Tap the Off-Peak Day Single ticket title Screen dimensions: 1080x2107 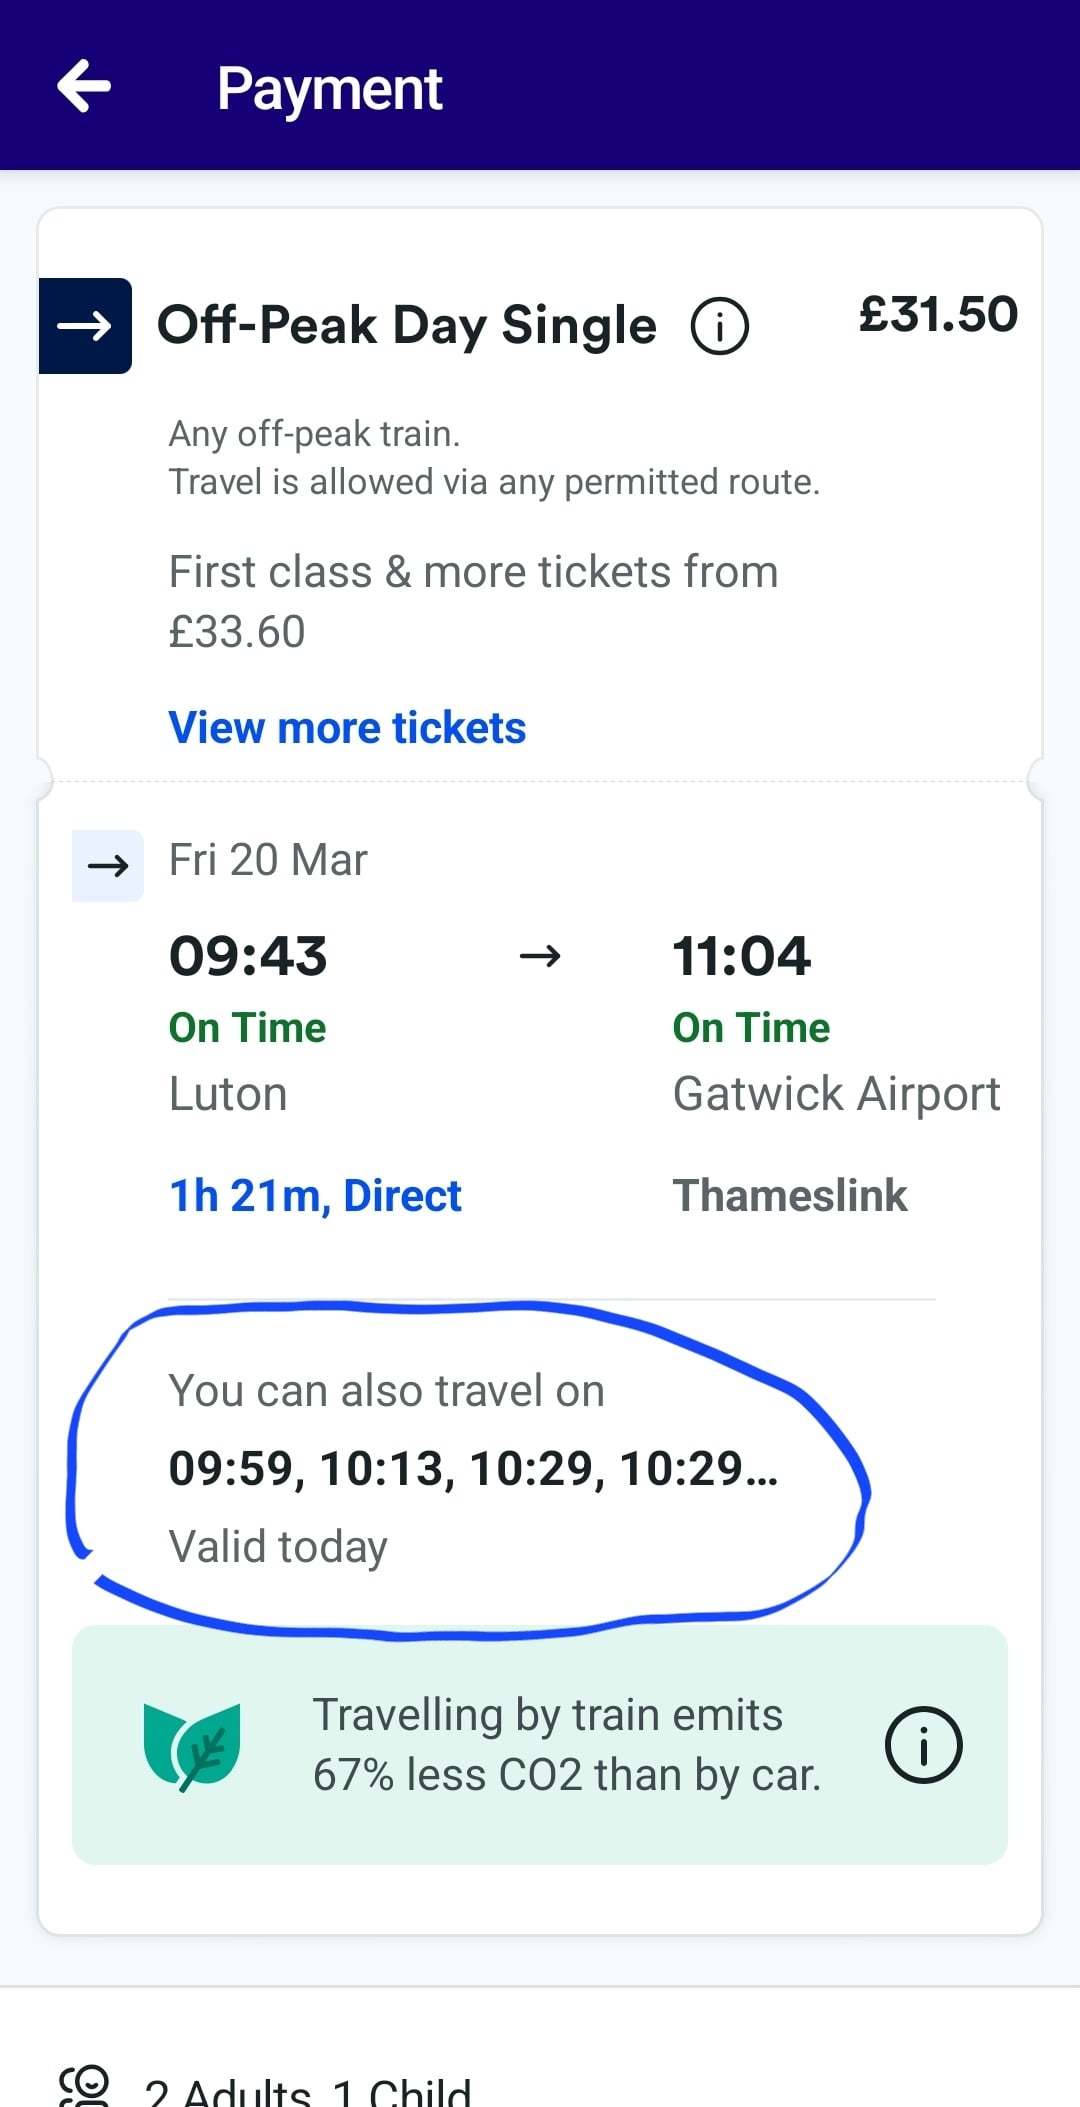tap(407, 326)
